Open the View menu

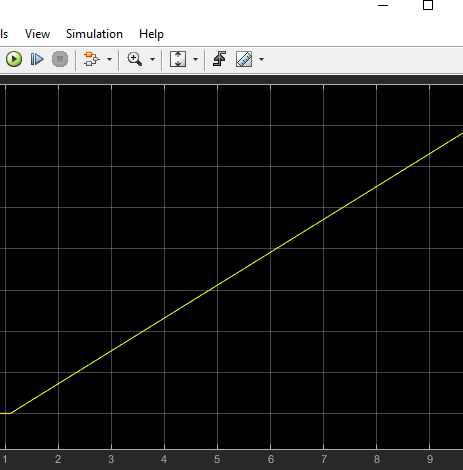(x=37, y=34)
